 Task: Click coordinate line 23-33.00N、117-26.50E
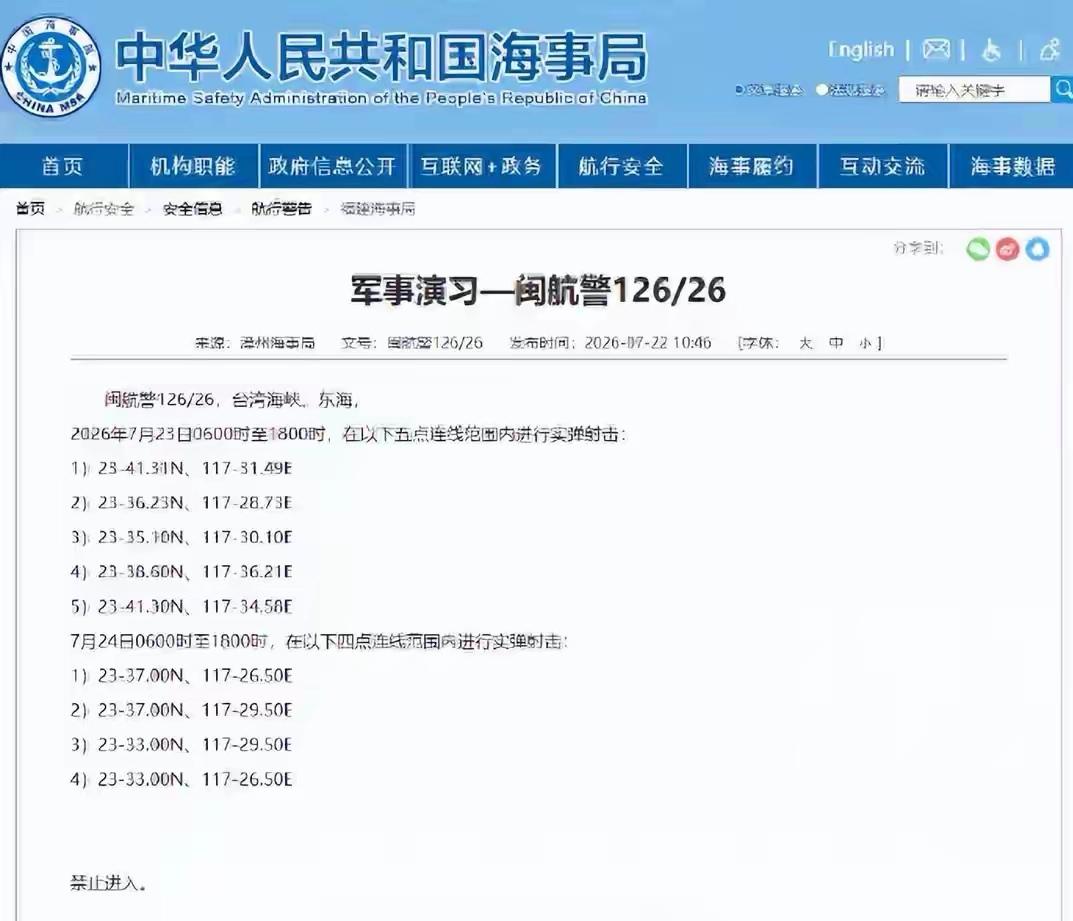181,779
